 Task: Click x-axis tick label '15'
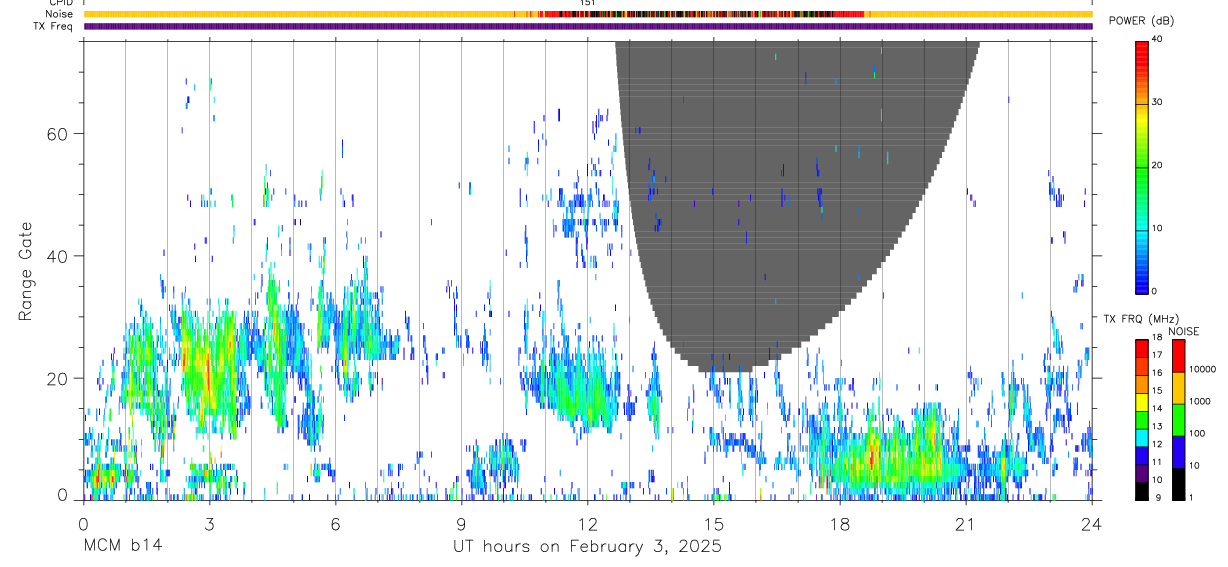click(714, 523)
